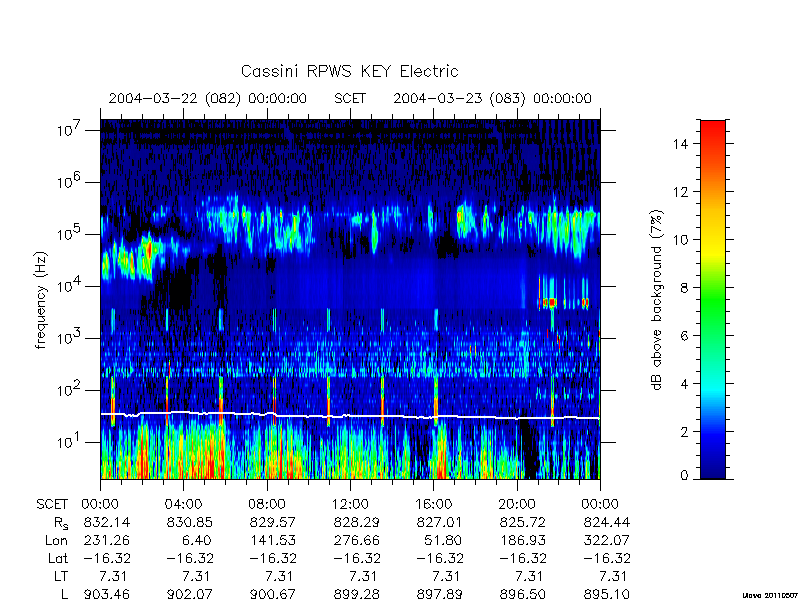Click the top 'SCET' label between dates
Screen dimensions: 800x600
click(x=350, y=98)
